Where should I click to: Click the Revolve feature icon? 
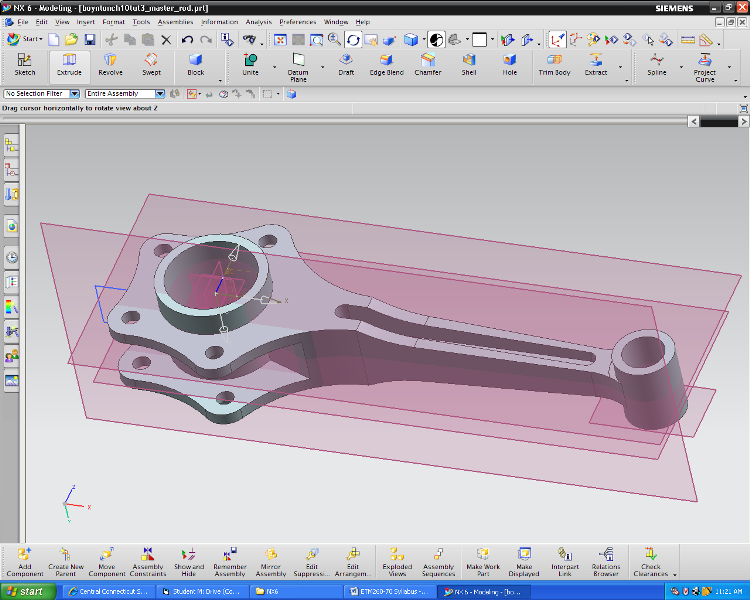tap(110, 65)
